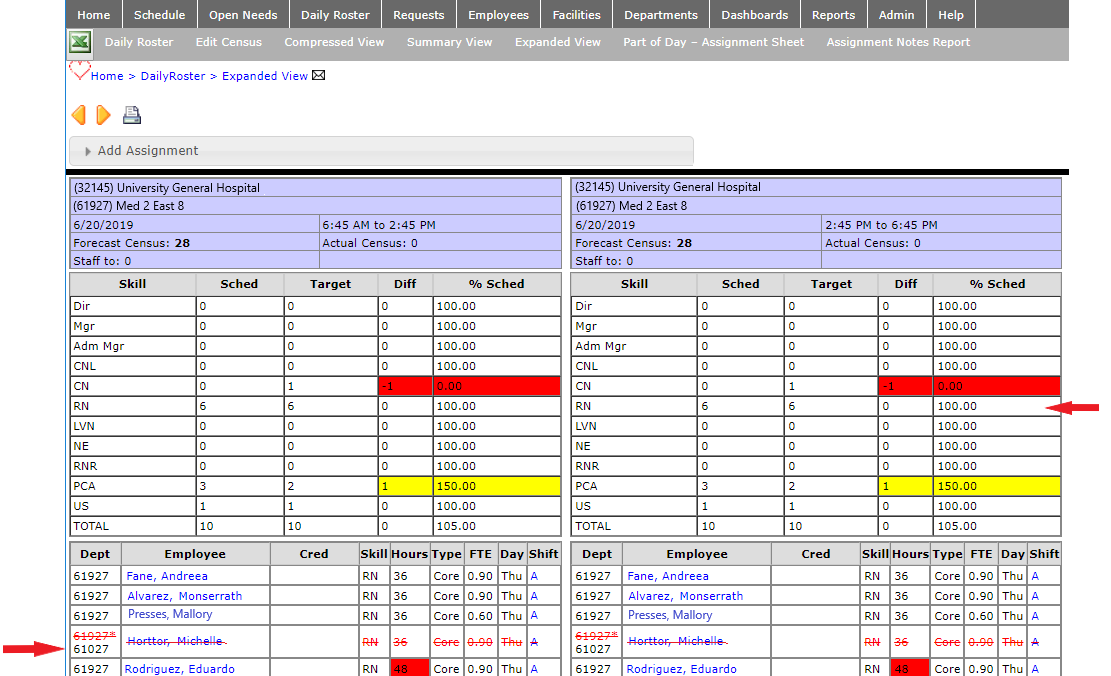
Task: Click Rodriguez, Eduardo link in left roster
Action: pos(179,669)
